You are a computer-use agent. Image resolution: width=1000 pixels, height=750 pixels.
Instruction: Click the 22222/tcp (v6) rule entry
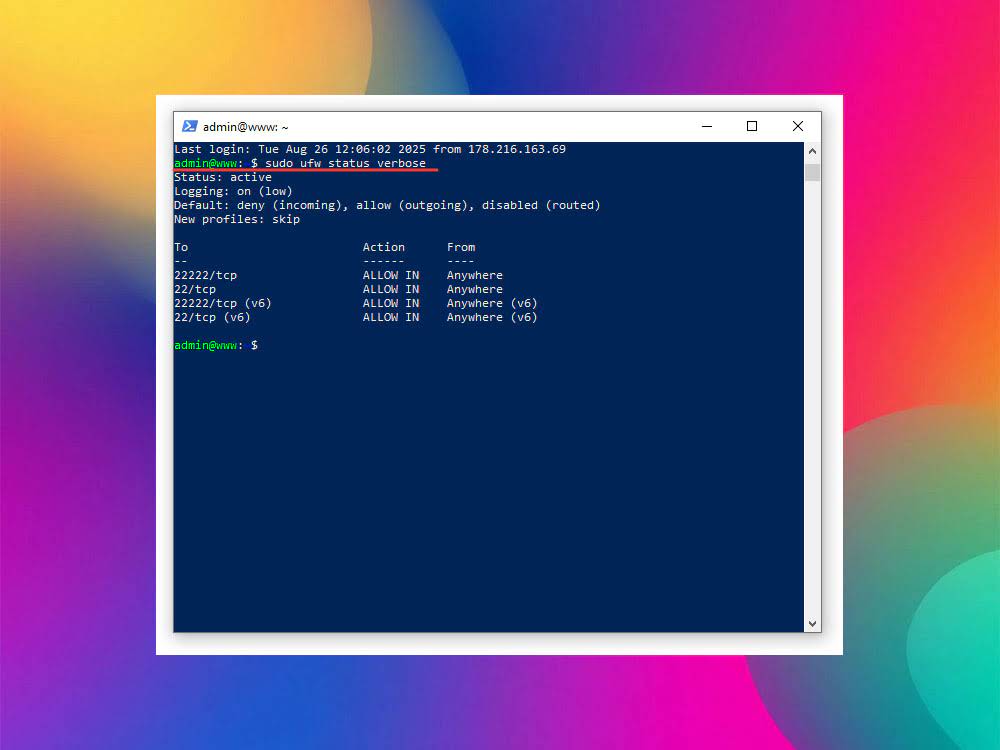pyautogui.click(x=223, y=304)
